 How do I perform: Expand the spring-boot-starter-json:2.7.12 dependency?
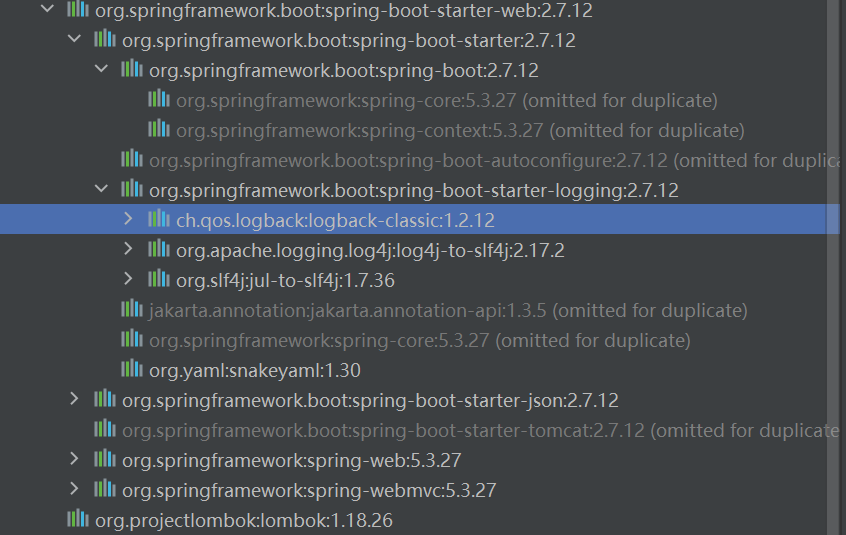74,399
